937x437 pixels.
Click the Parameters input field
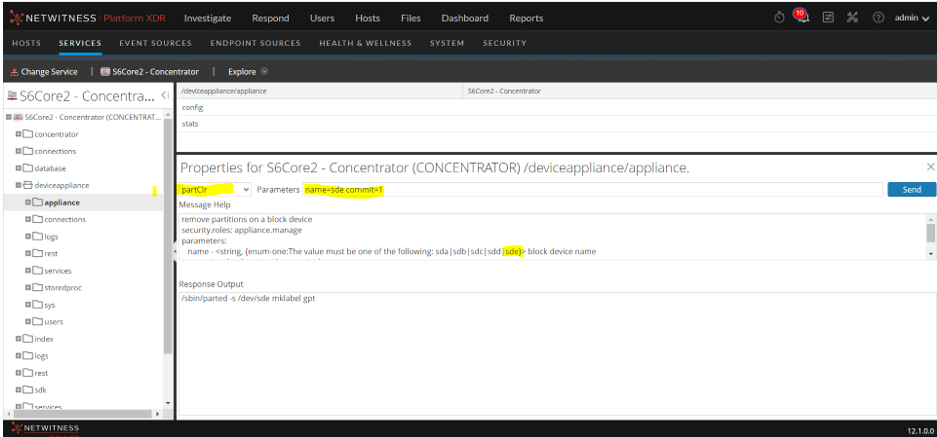click(x=592, y=190)
